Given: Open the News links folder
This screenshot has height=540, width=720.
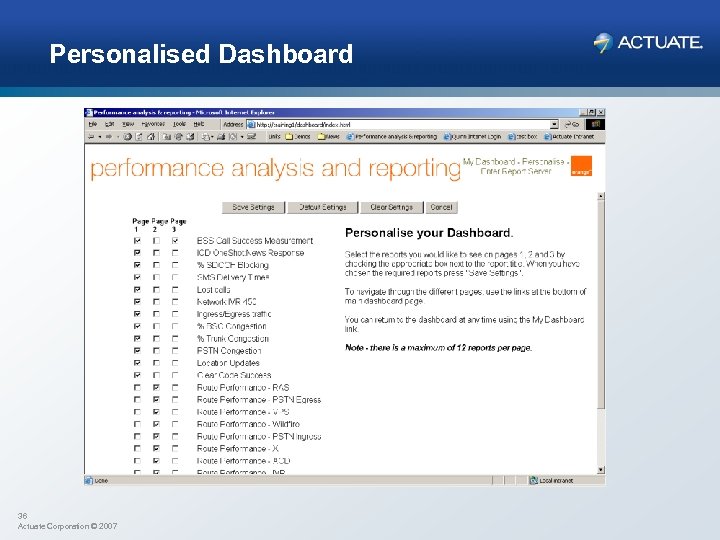Looking at the screenshot, I should click(x=328, y=136).
